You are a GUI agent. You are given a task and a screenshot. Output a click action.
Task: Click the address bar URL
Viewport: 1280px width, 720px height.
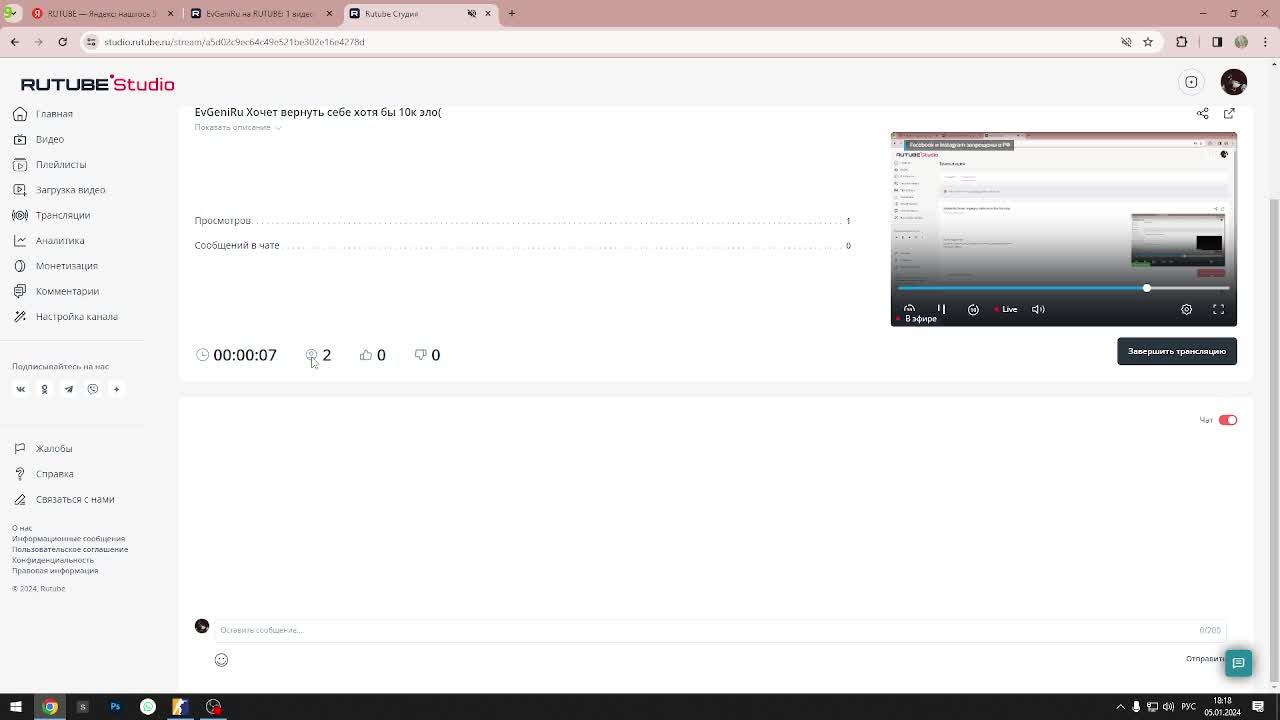[234, 42]
